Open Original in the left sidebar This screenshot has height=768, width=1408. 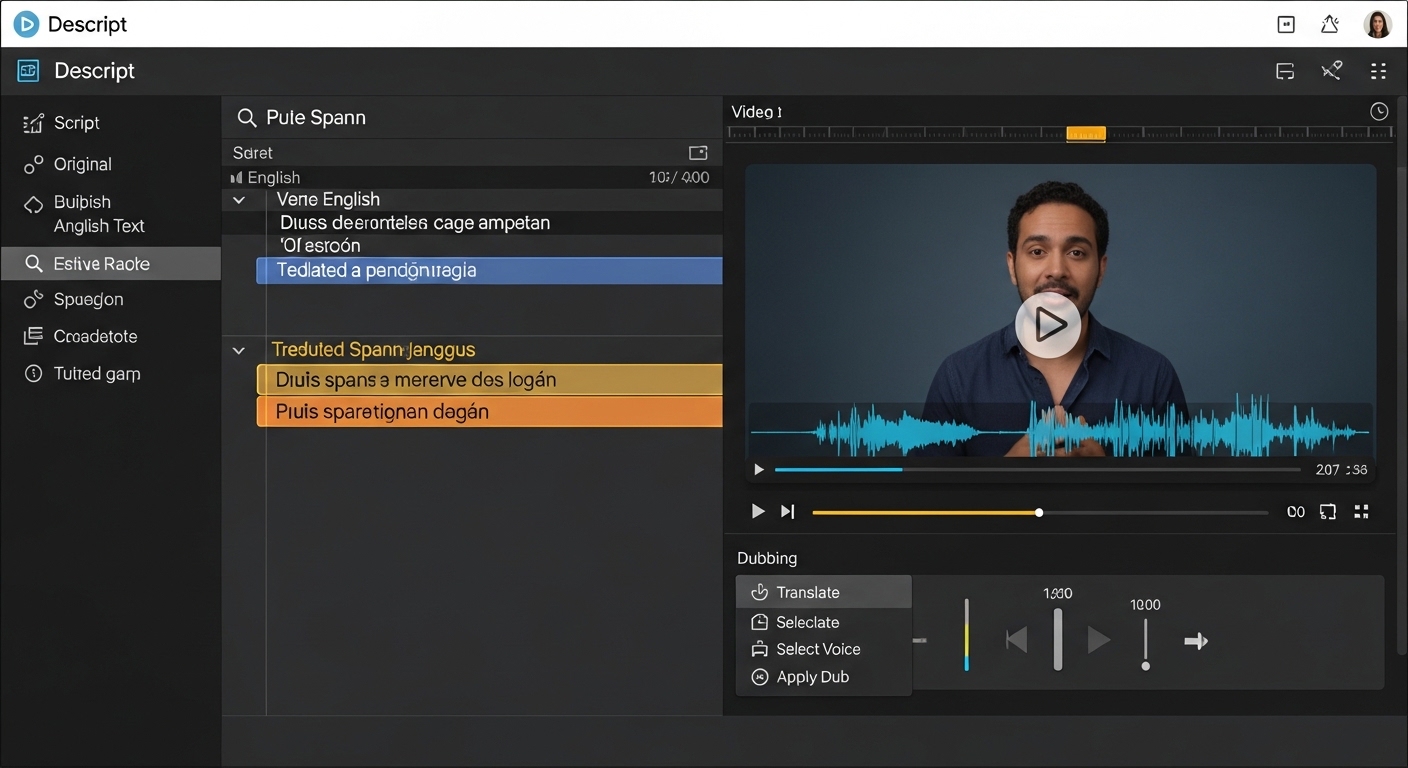pyautogui.click(x=82, y=164)
